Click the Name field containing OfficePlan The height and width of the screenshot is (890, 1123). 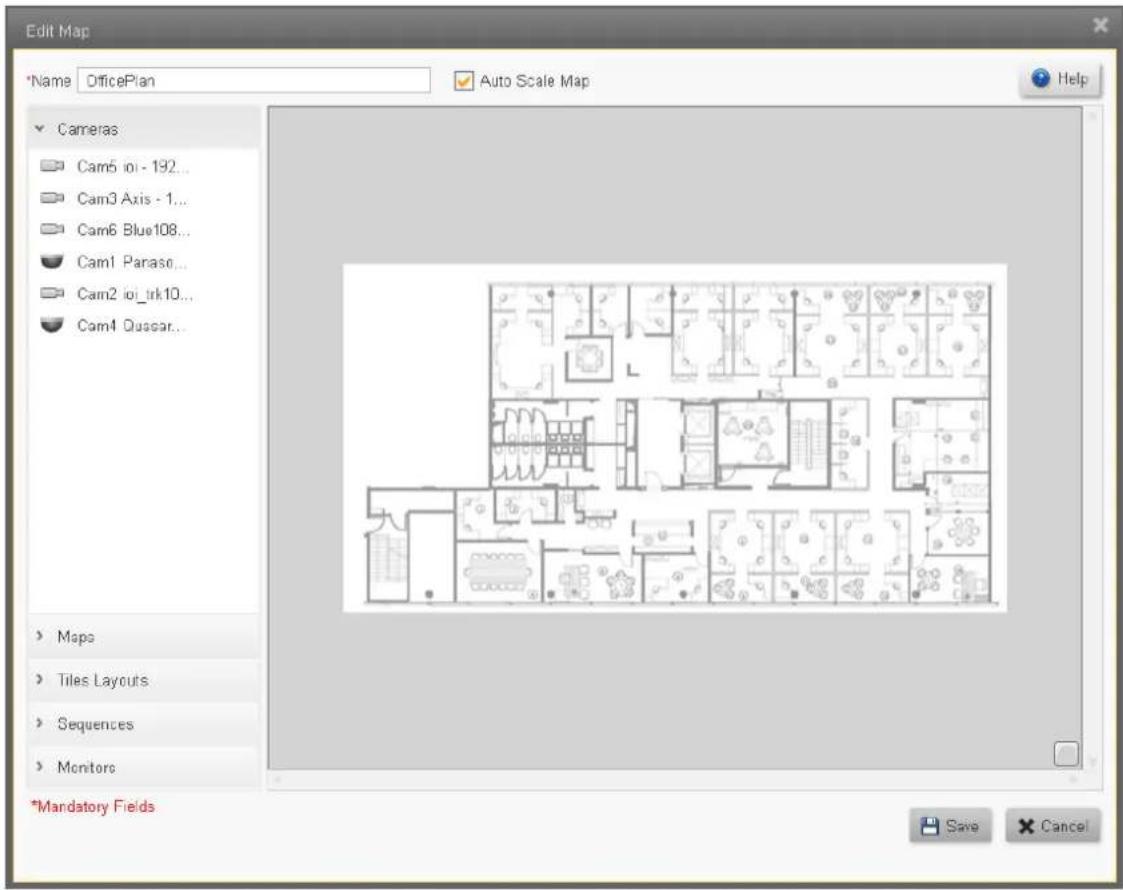pyautogui.click(x=254, y=80)
